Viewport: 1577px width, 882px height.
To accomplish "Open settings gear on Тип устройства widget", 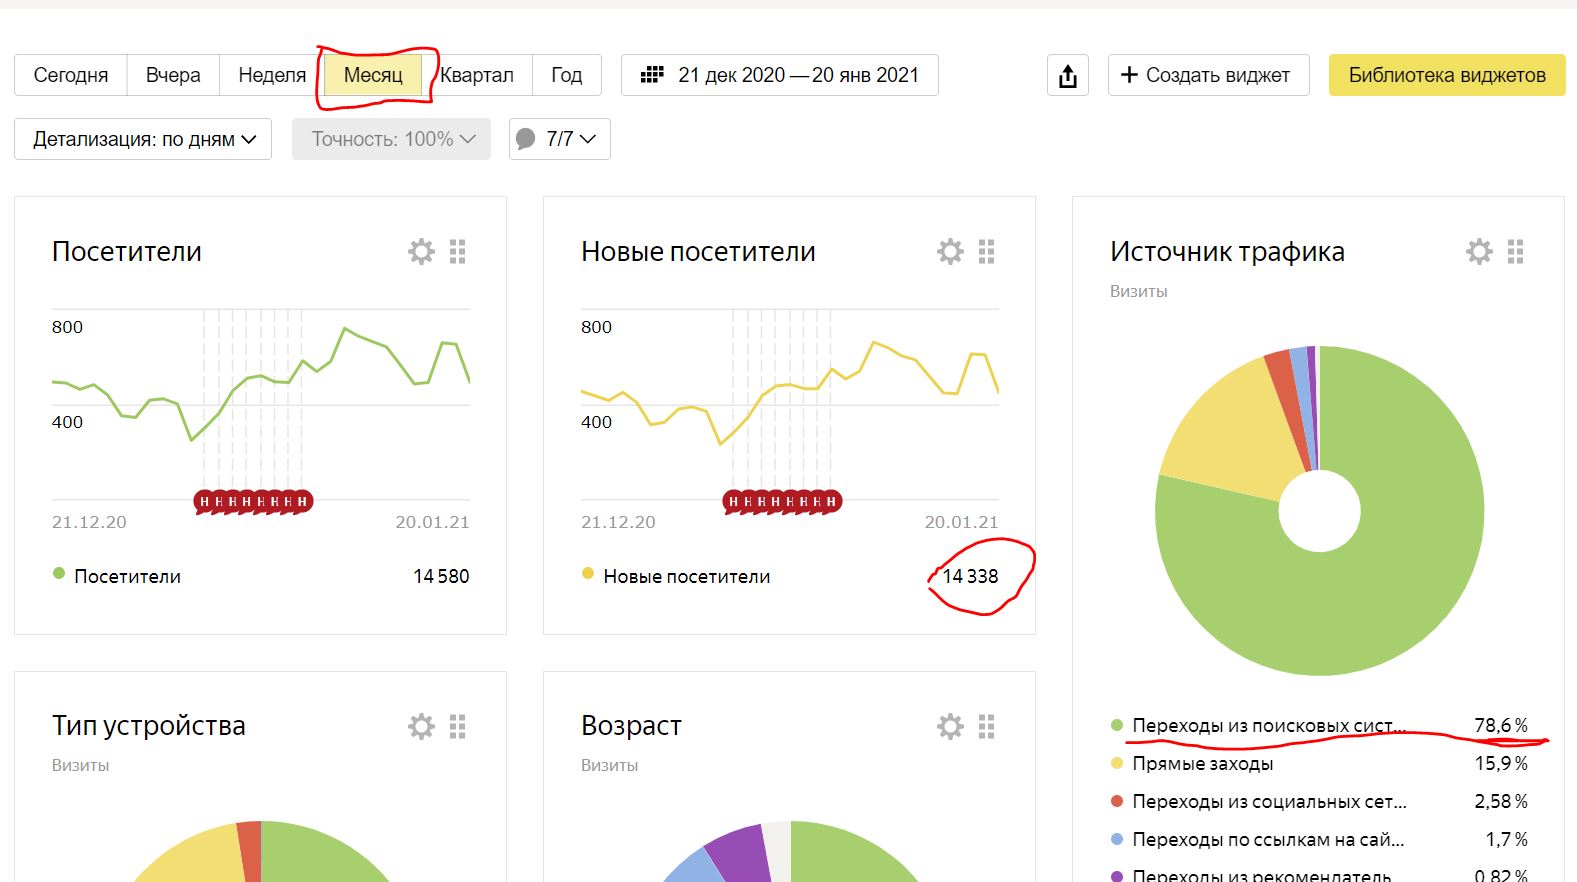I will click(421, 726).
